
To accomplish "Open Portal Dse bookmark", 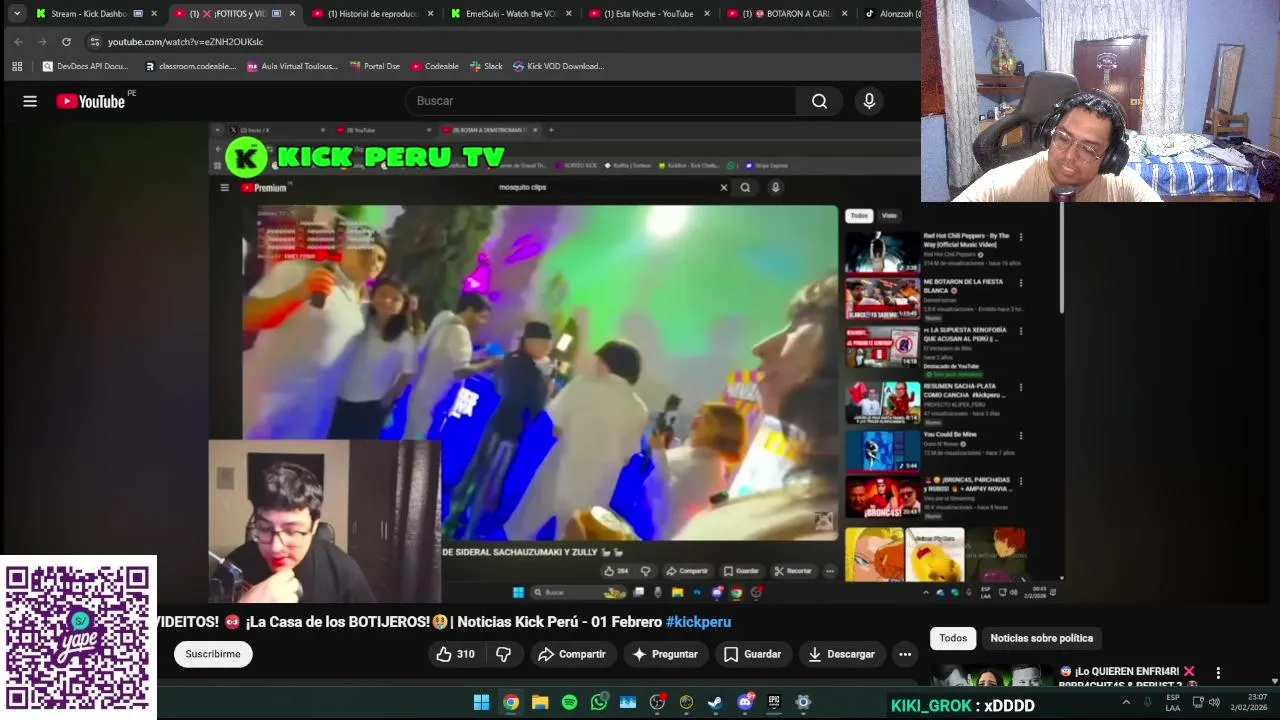I will click(x=374, y=66).
